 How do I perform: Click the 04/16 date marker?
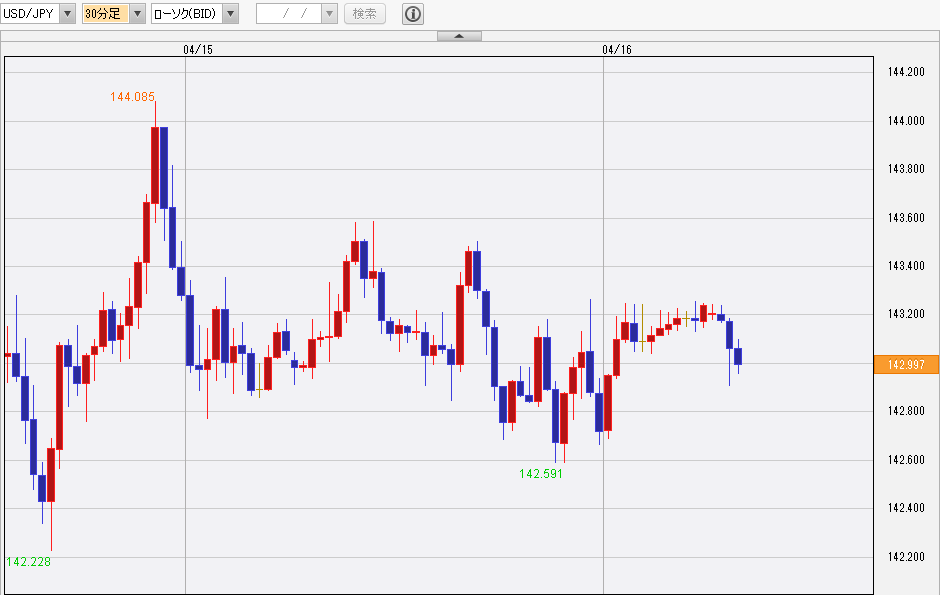(617, 50)
